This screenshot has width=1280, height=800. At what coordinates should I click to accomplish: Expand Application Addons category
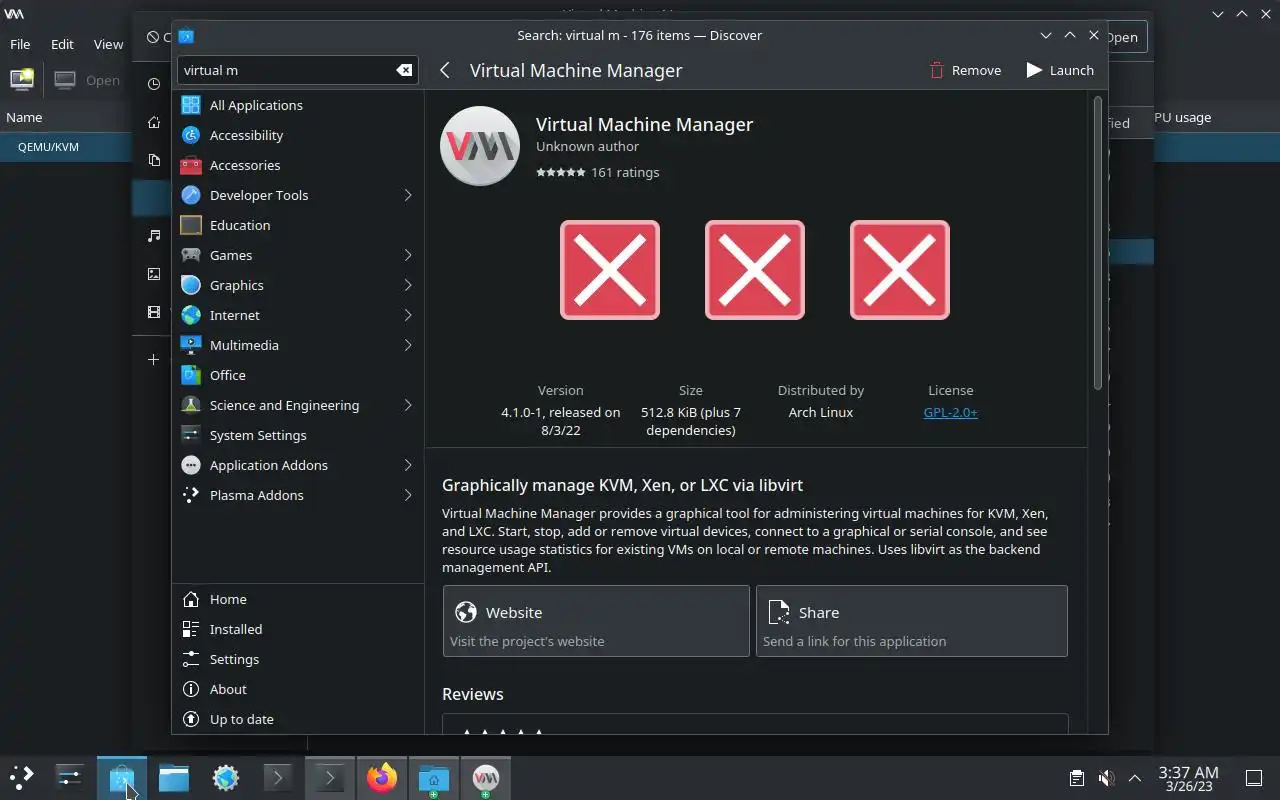408,465
